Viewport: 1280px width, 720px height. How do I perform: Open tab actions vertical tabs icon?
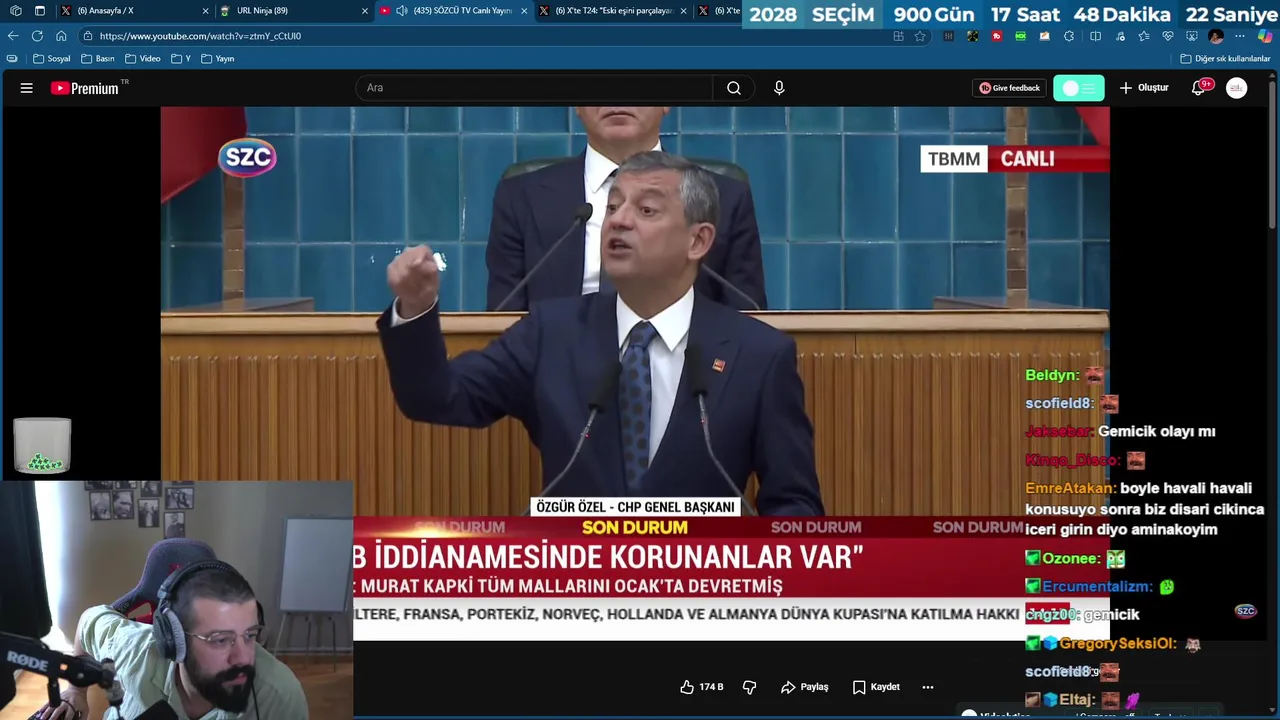pyautogui.click(x=39, y=11)
